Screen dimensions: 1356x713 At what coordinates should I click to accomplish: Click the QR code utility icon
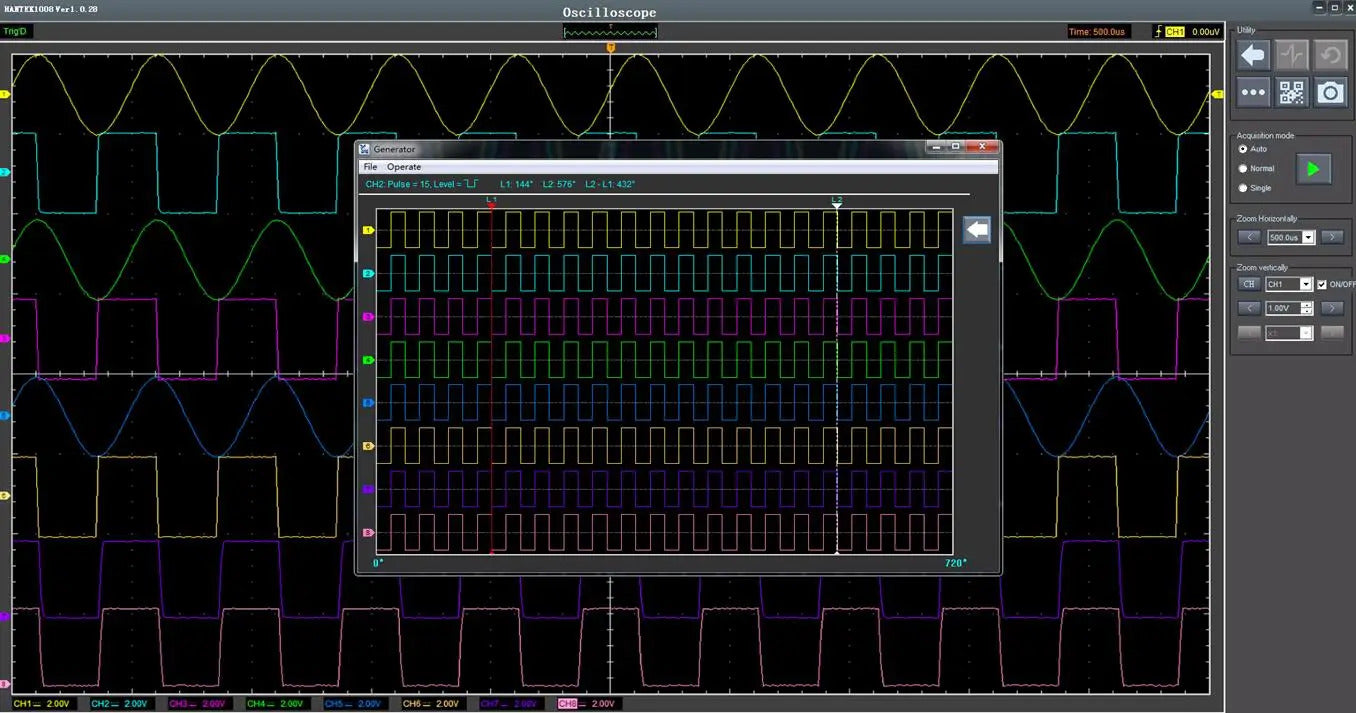pyautogui.click(x=1291, y=93)
